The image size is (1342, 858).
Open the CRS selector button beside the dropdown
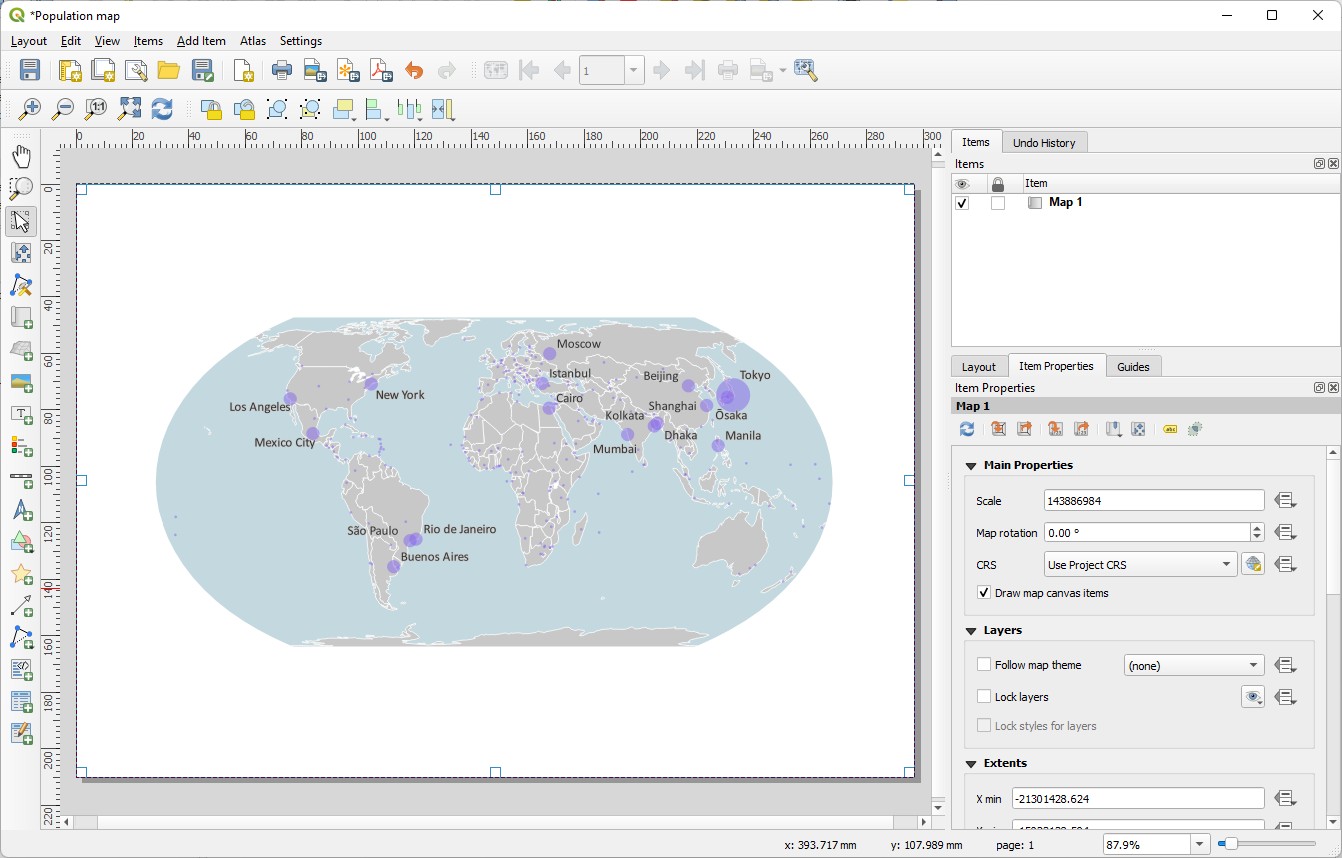point(1253,563)
